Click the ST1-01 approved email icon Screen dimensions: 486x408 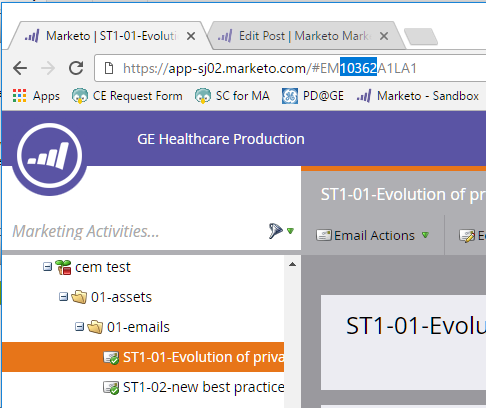111,358
